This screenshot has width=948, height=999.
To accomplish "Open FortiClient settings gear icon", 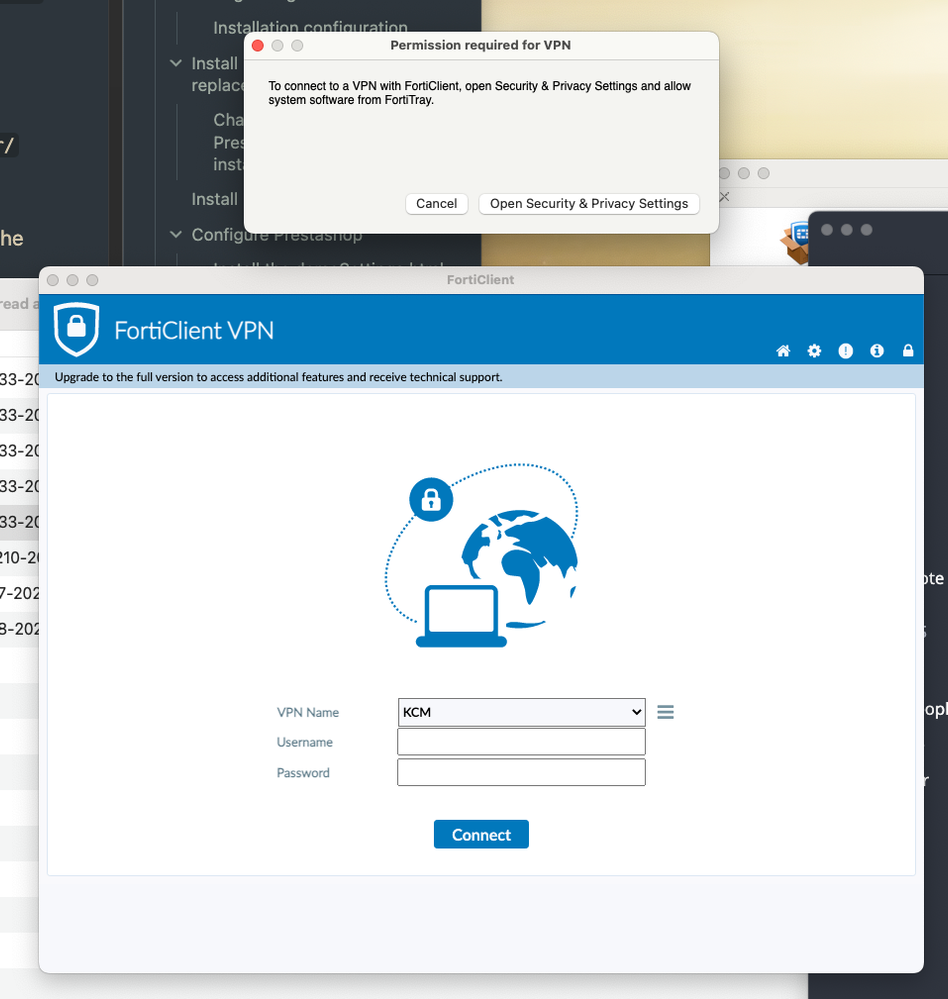I will [x=814, y=350].
